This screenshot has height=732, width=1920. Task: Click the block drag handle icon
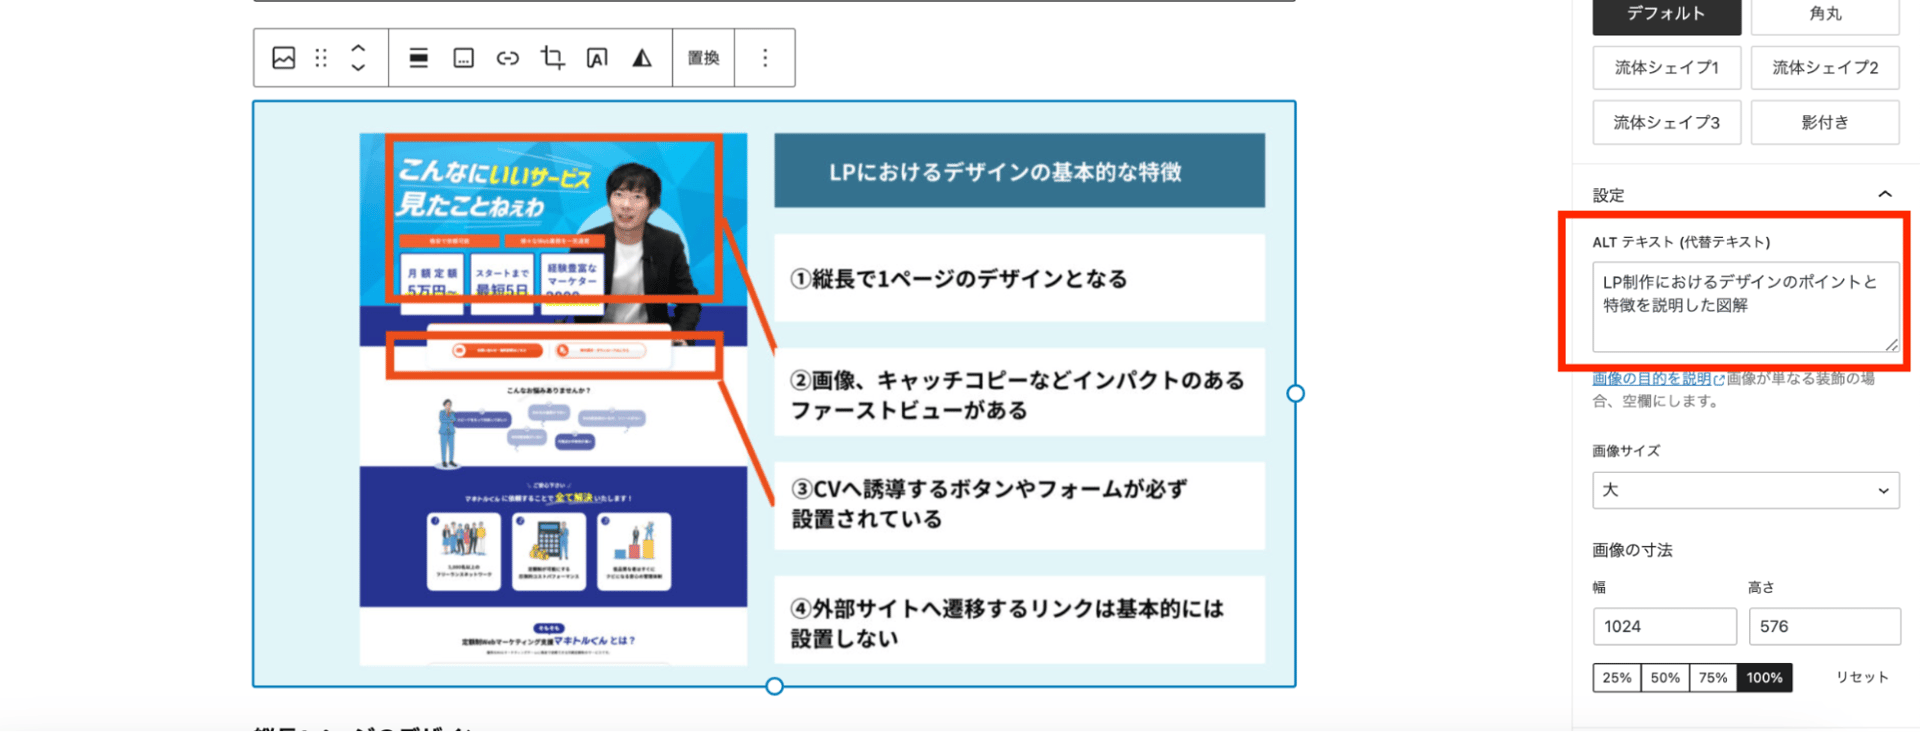point(321,58)
